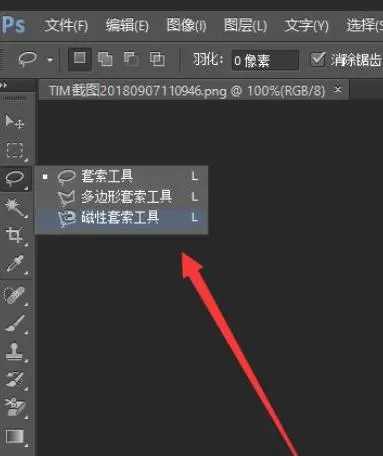Open the 文件(F) menu

66,25
